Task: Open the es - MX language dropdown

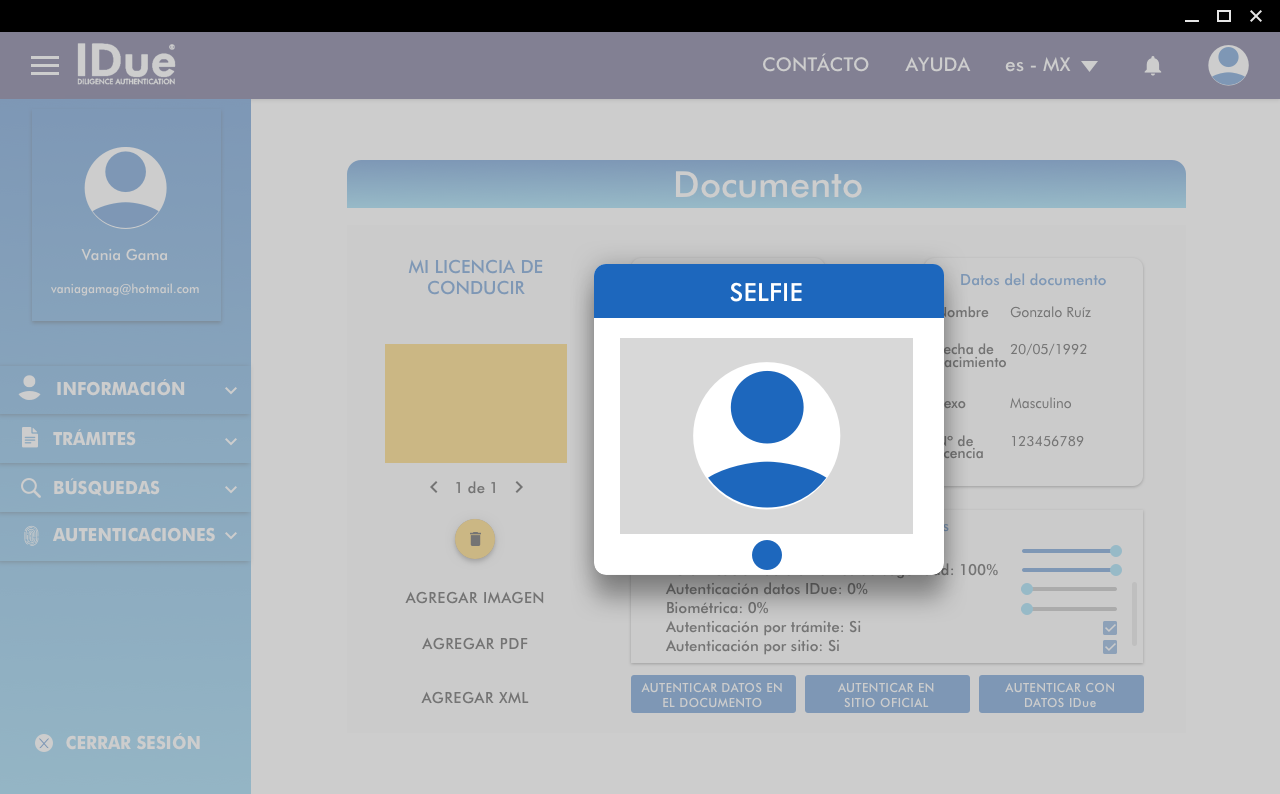Action: pos(1050,65)
